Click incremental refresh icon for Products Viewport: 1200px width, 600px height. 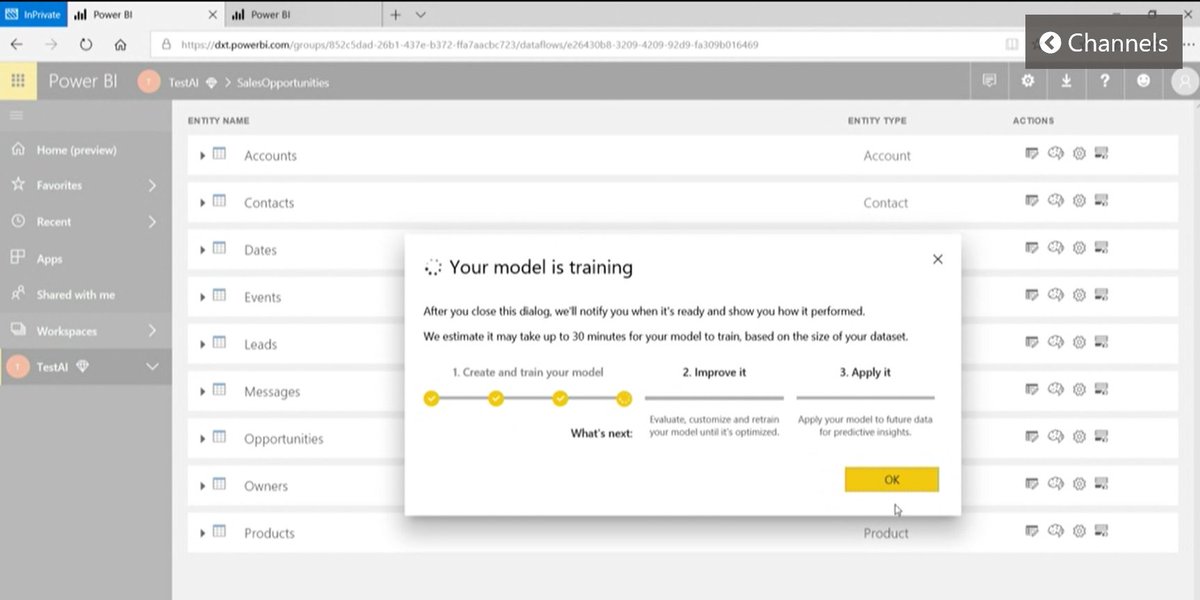coord(1102,531)
